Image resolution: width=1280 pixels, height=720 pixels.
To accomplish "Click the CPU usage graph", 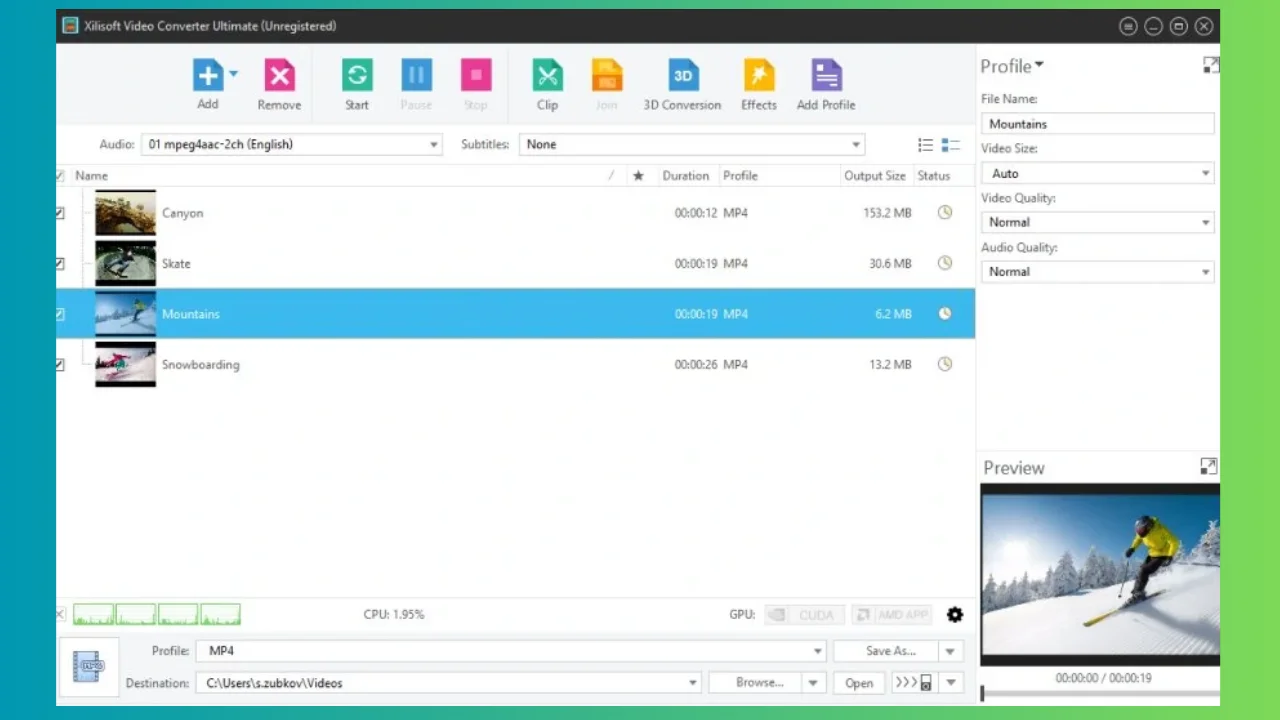I will click(157, 614).
